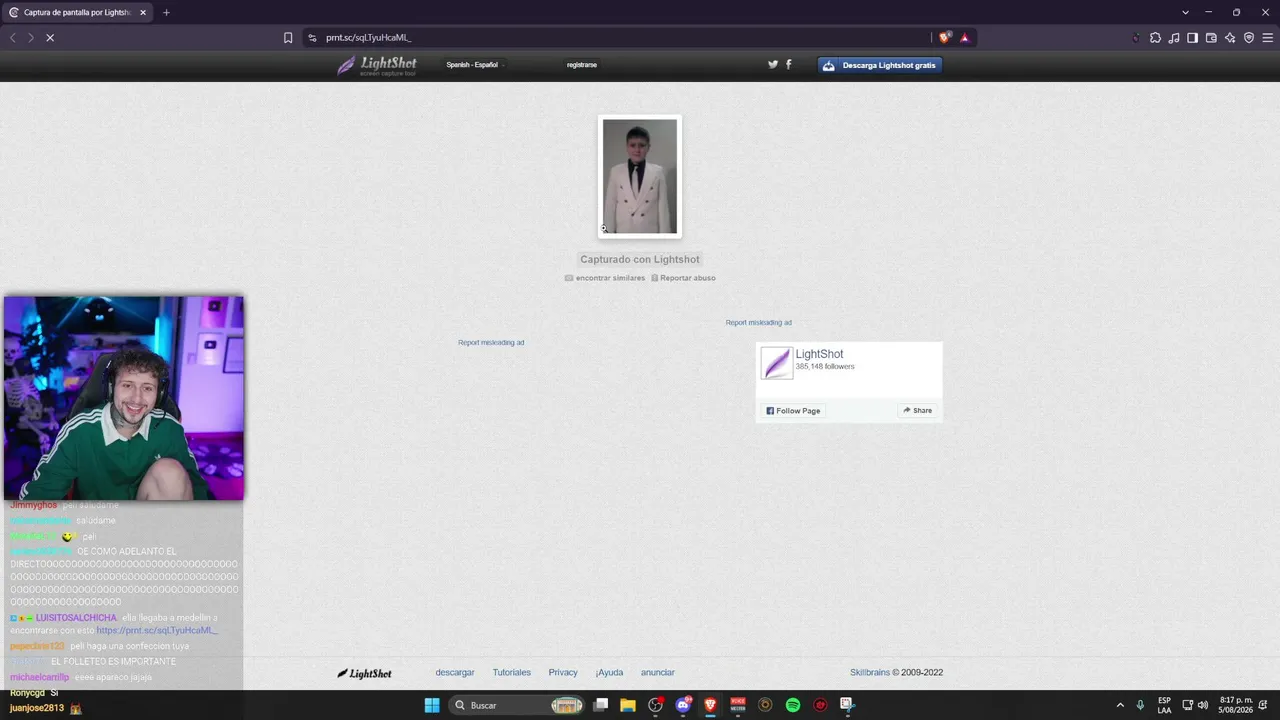Open the Privacy footer link
The height and width of the screenshot is (720, 1280).
[x=563, y=673]
